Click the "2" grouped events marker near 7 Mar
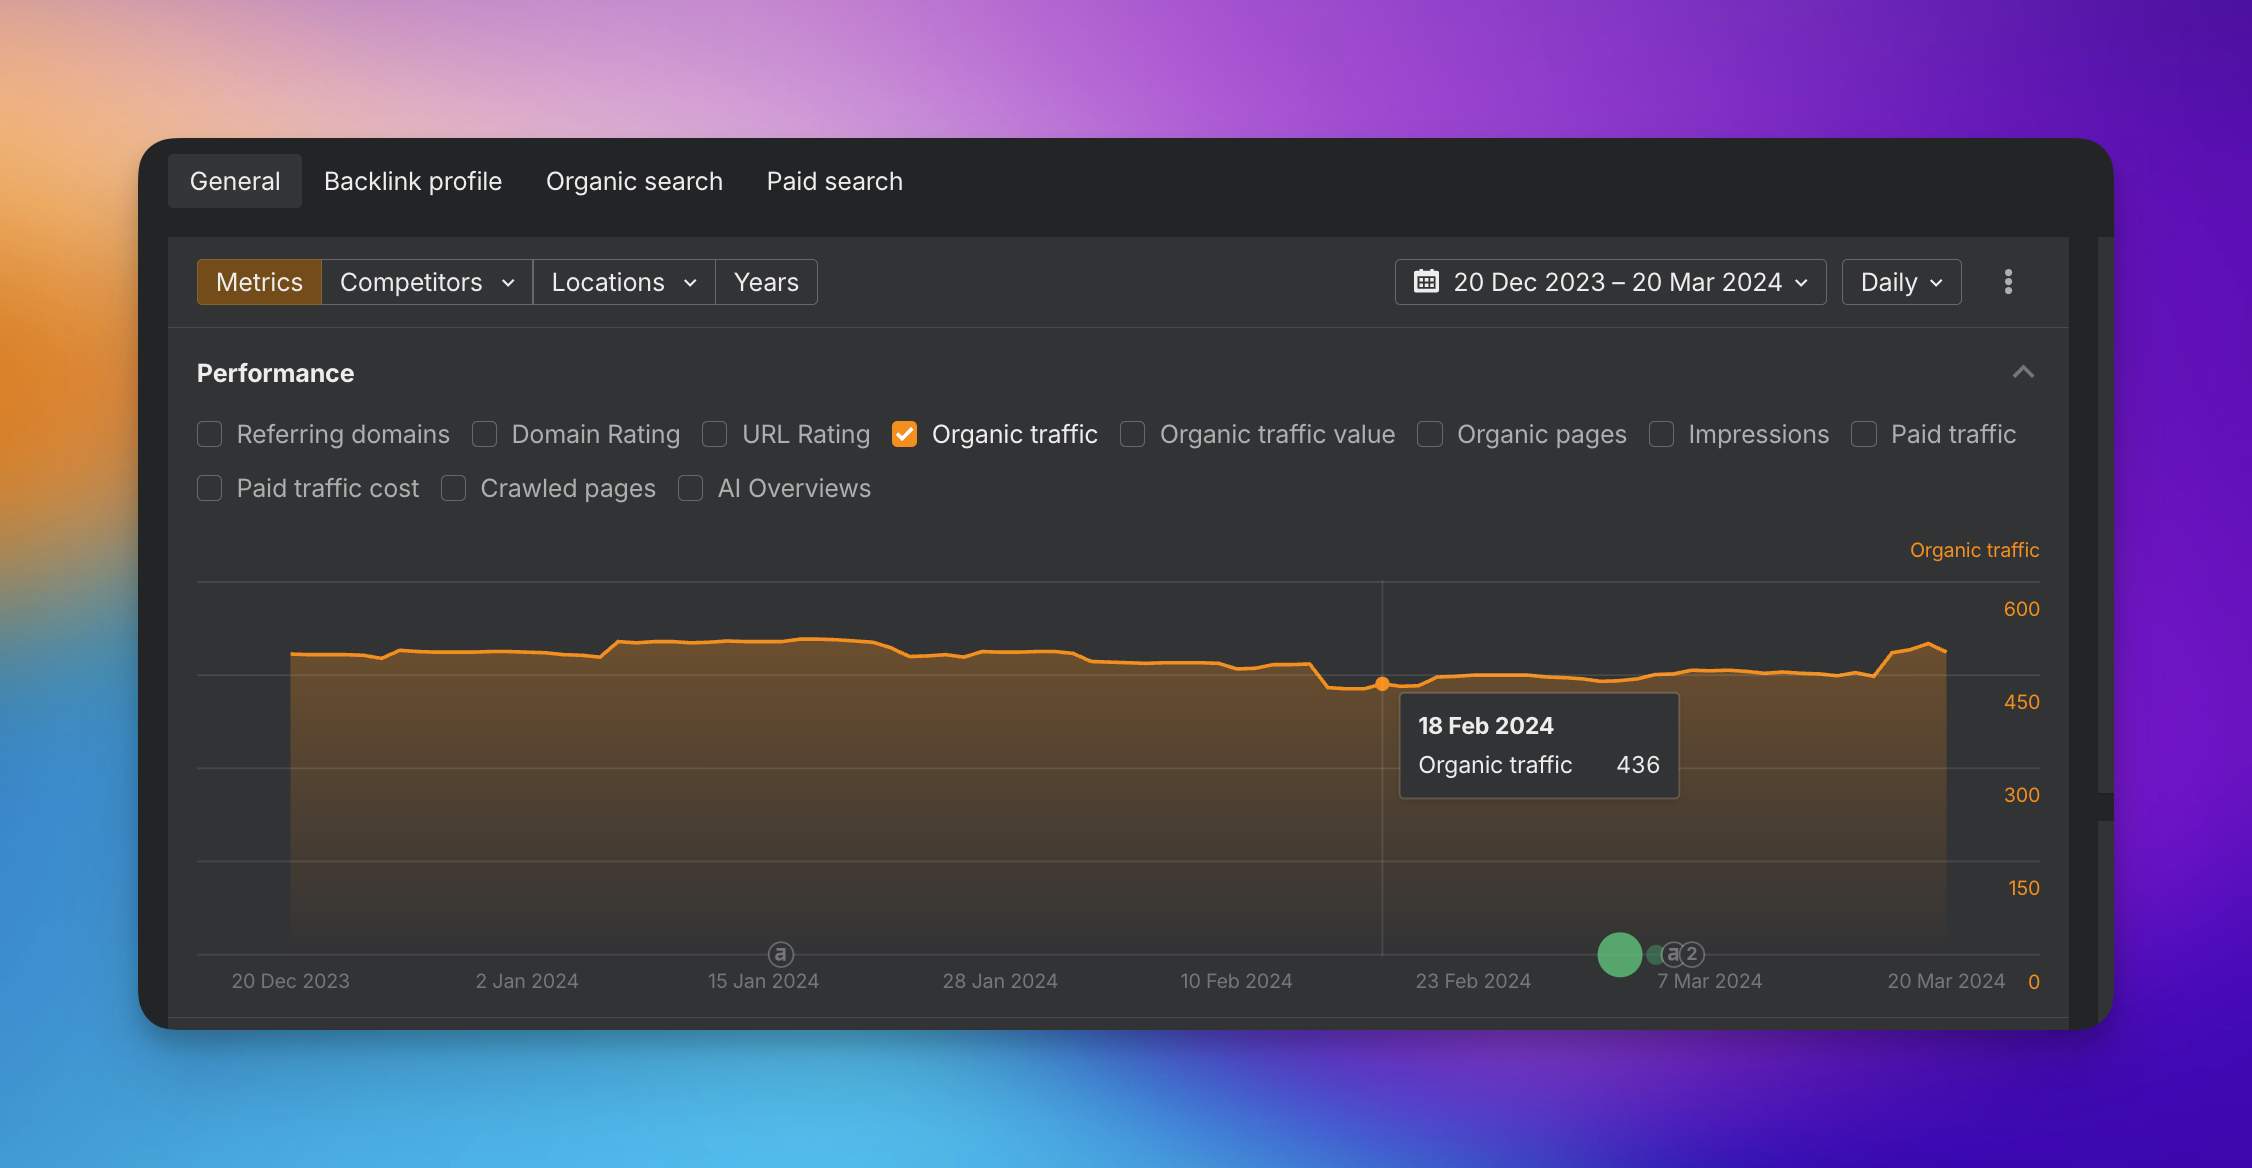This screenshot has width=2252, height=1168. tap(1692, 954)
